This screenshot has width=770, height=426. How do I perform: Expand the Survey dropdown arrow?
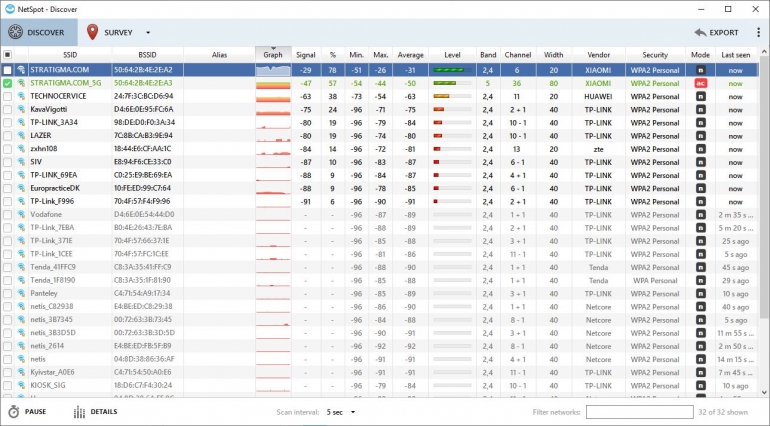pos(148,33)
